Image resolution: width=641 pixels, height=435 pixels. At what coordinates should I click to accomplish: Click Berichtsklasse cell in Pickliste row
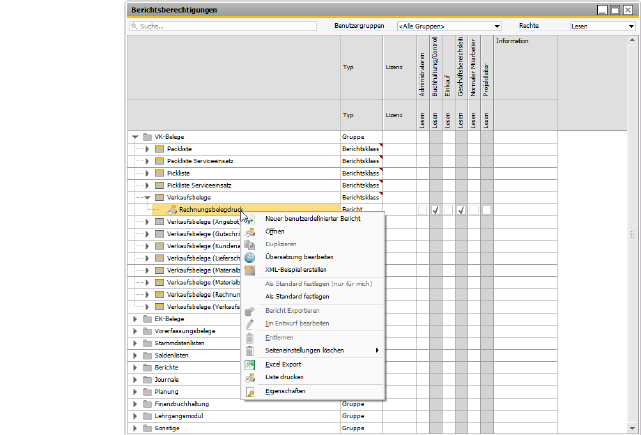[x=361, y=173]
